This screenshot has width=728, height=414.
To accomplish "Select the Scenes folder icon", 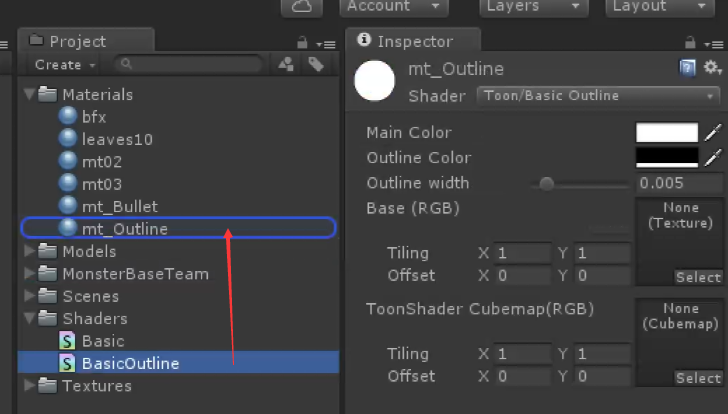I will coord(47,296).
